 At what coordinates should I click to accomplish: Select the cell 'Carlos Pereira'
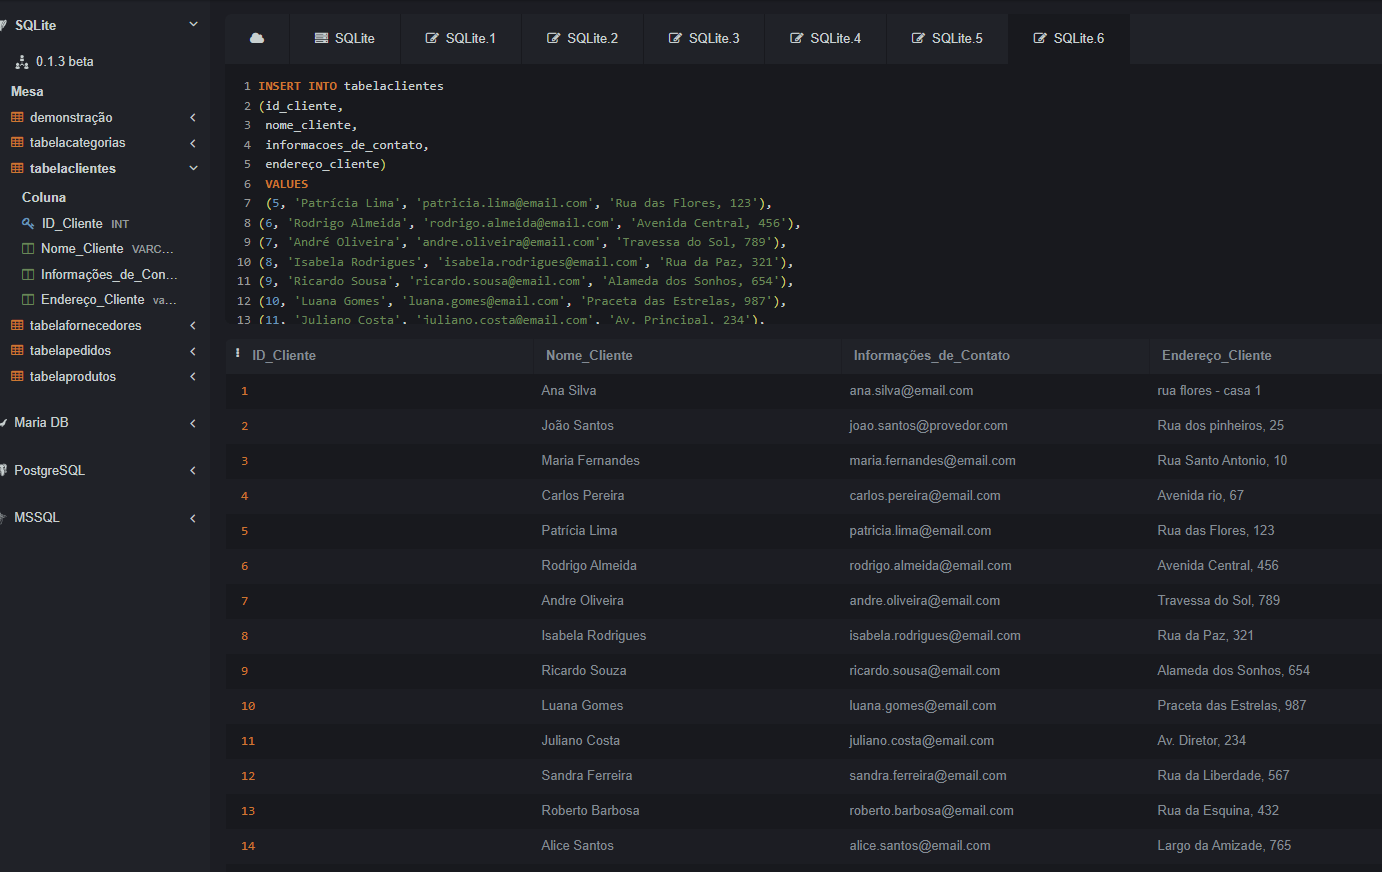click(x=583, y=495)
